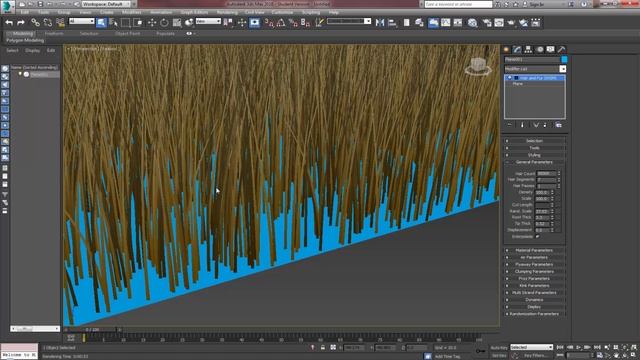Toggle the Angle Snap button

tap(281, 23)
